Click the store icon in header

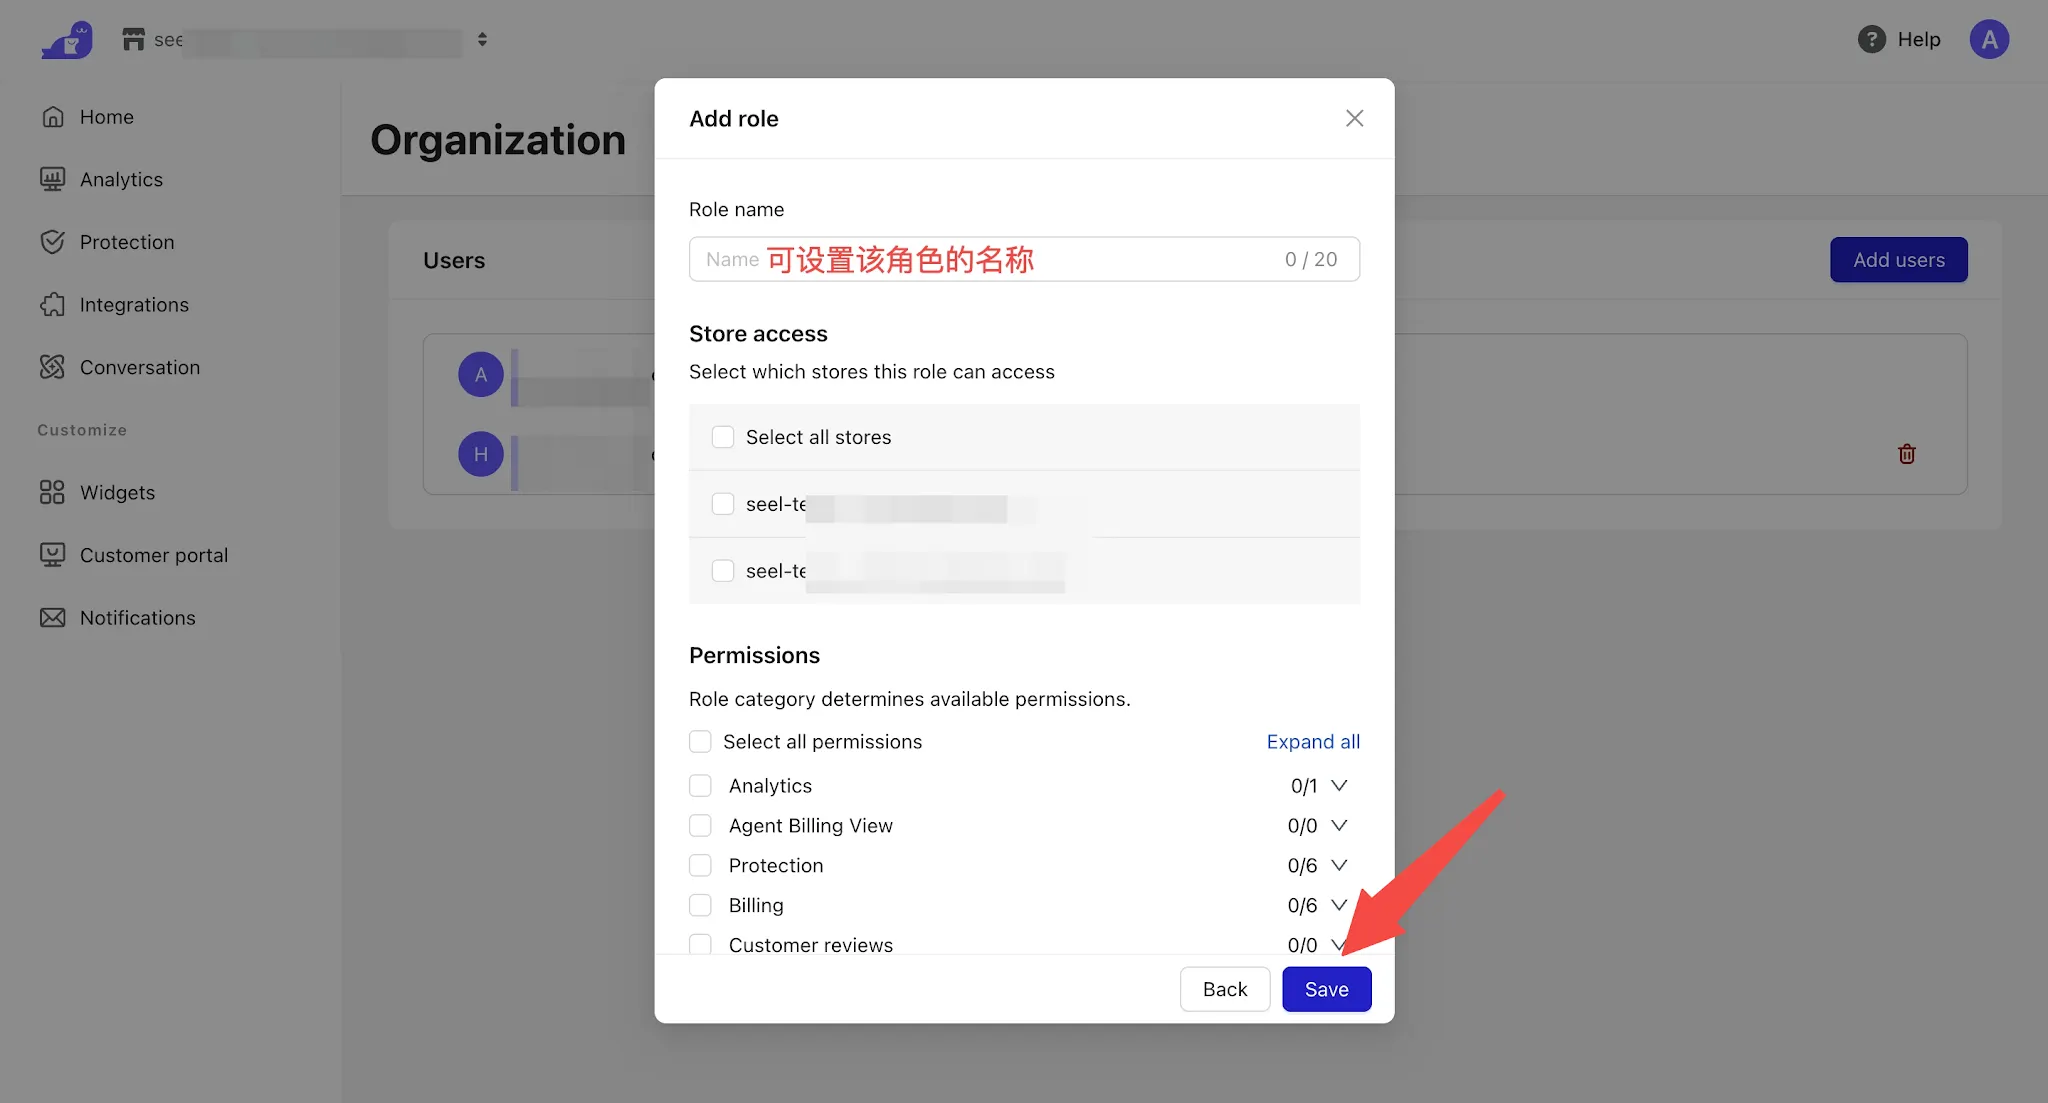pyautogui.click(x=133, y=39)
